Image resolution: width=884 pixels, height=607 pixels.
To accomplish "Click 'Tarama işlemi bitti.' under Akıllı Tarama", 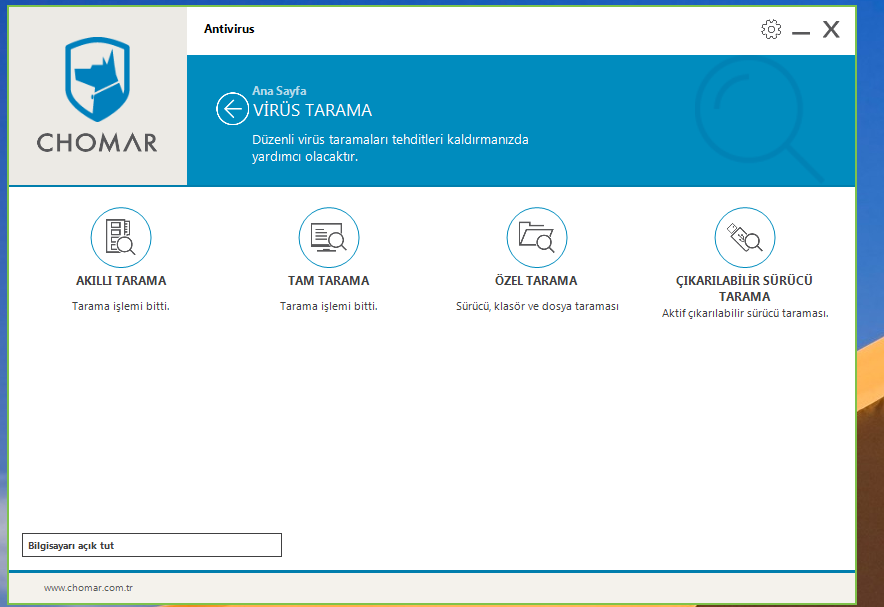I will point(121,306).
